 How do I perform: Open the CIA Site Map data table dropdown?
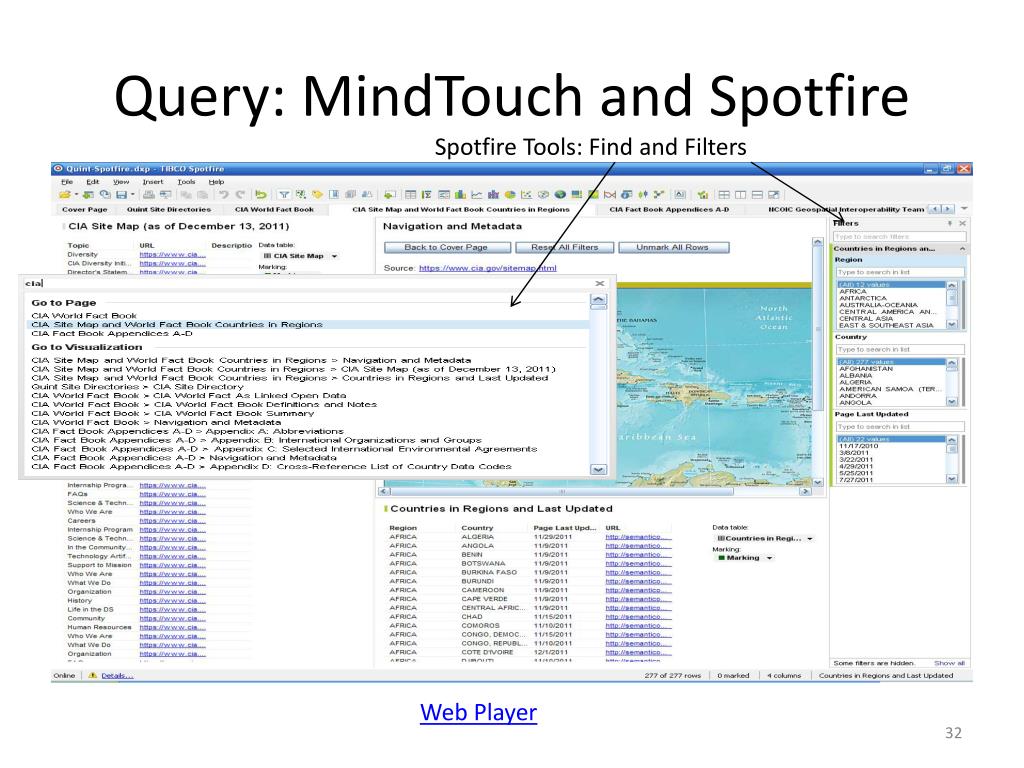click(334, 256)
